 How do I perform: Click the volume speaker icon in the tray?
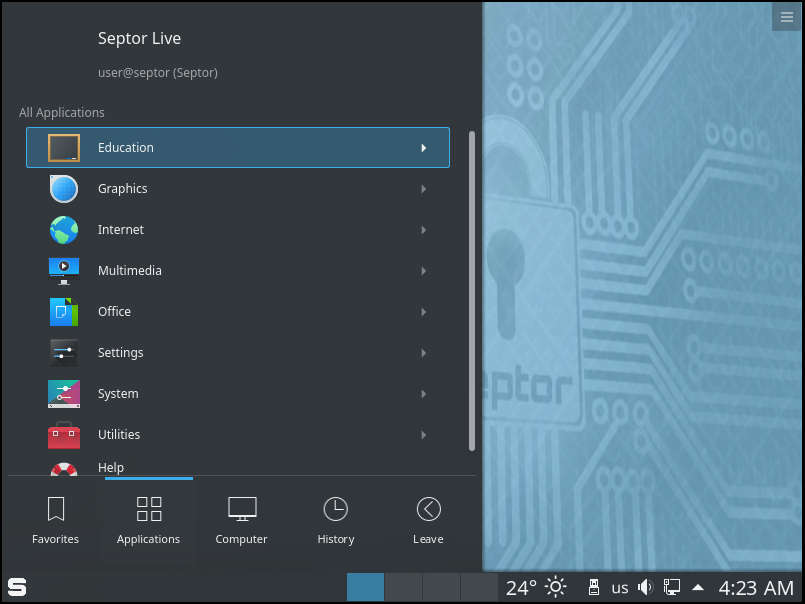(x=645, y=587)
